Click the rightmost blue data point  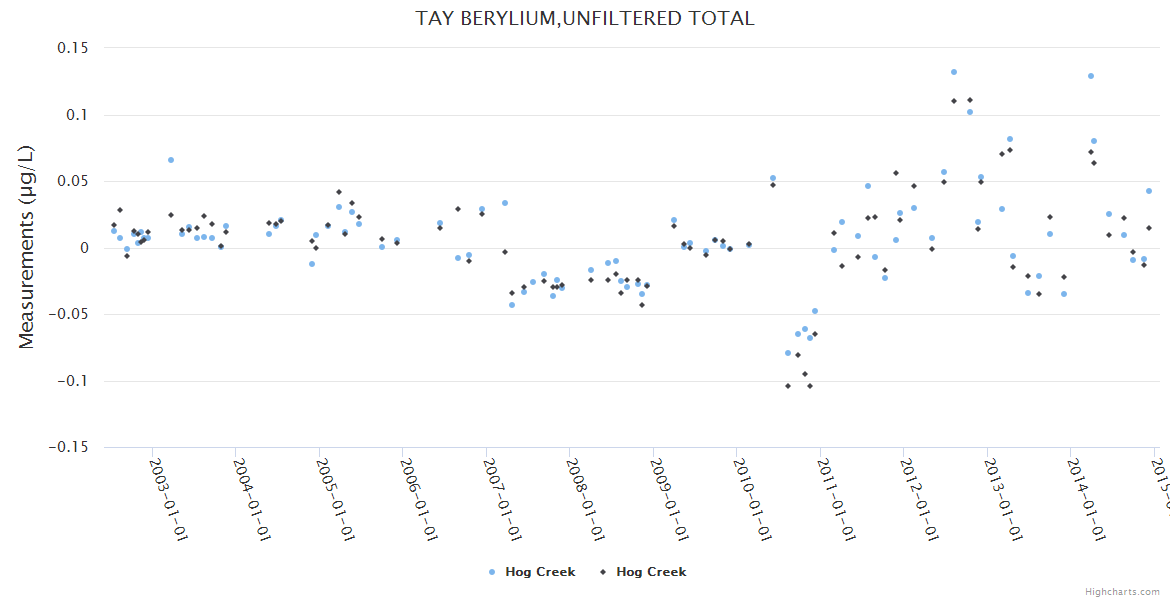pos(1149,191)
